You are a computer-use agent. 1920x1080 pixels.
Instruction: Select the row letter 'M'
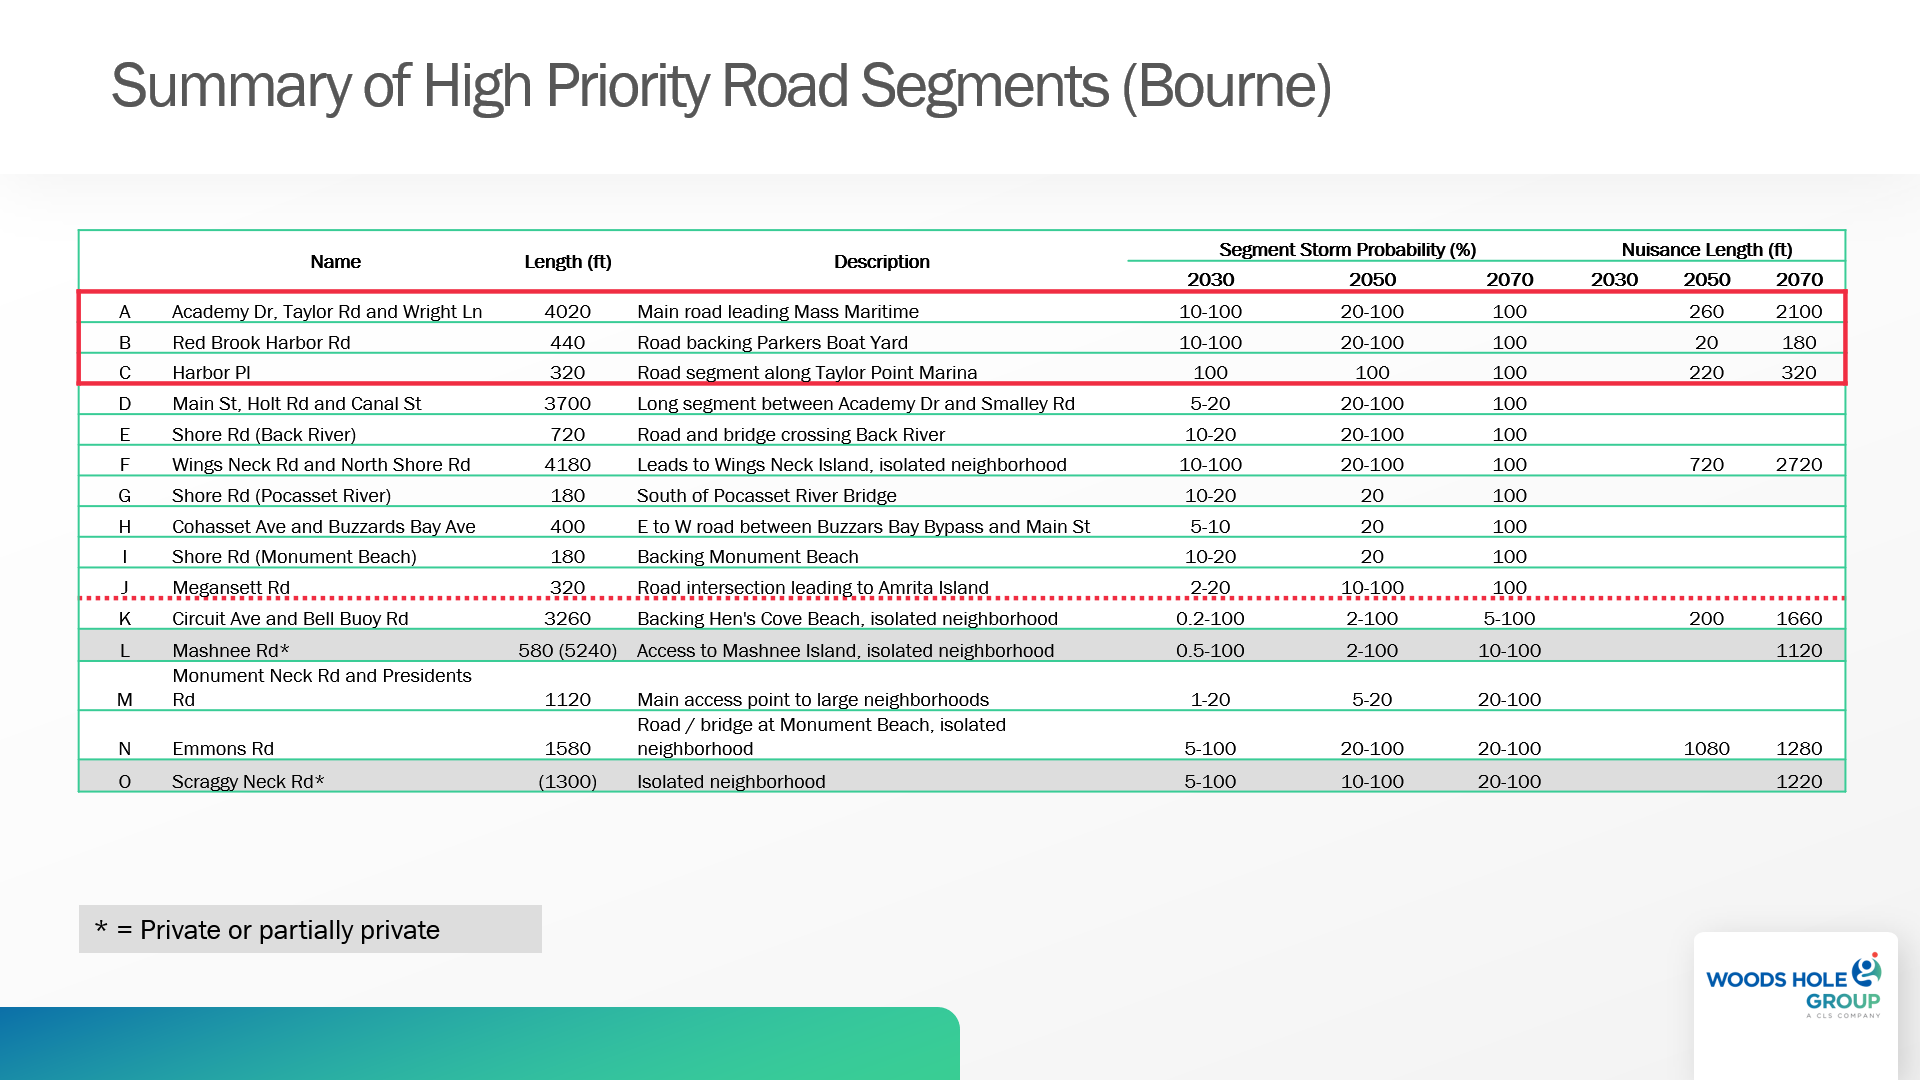[x=125, y=700]
